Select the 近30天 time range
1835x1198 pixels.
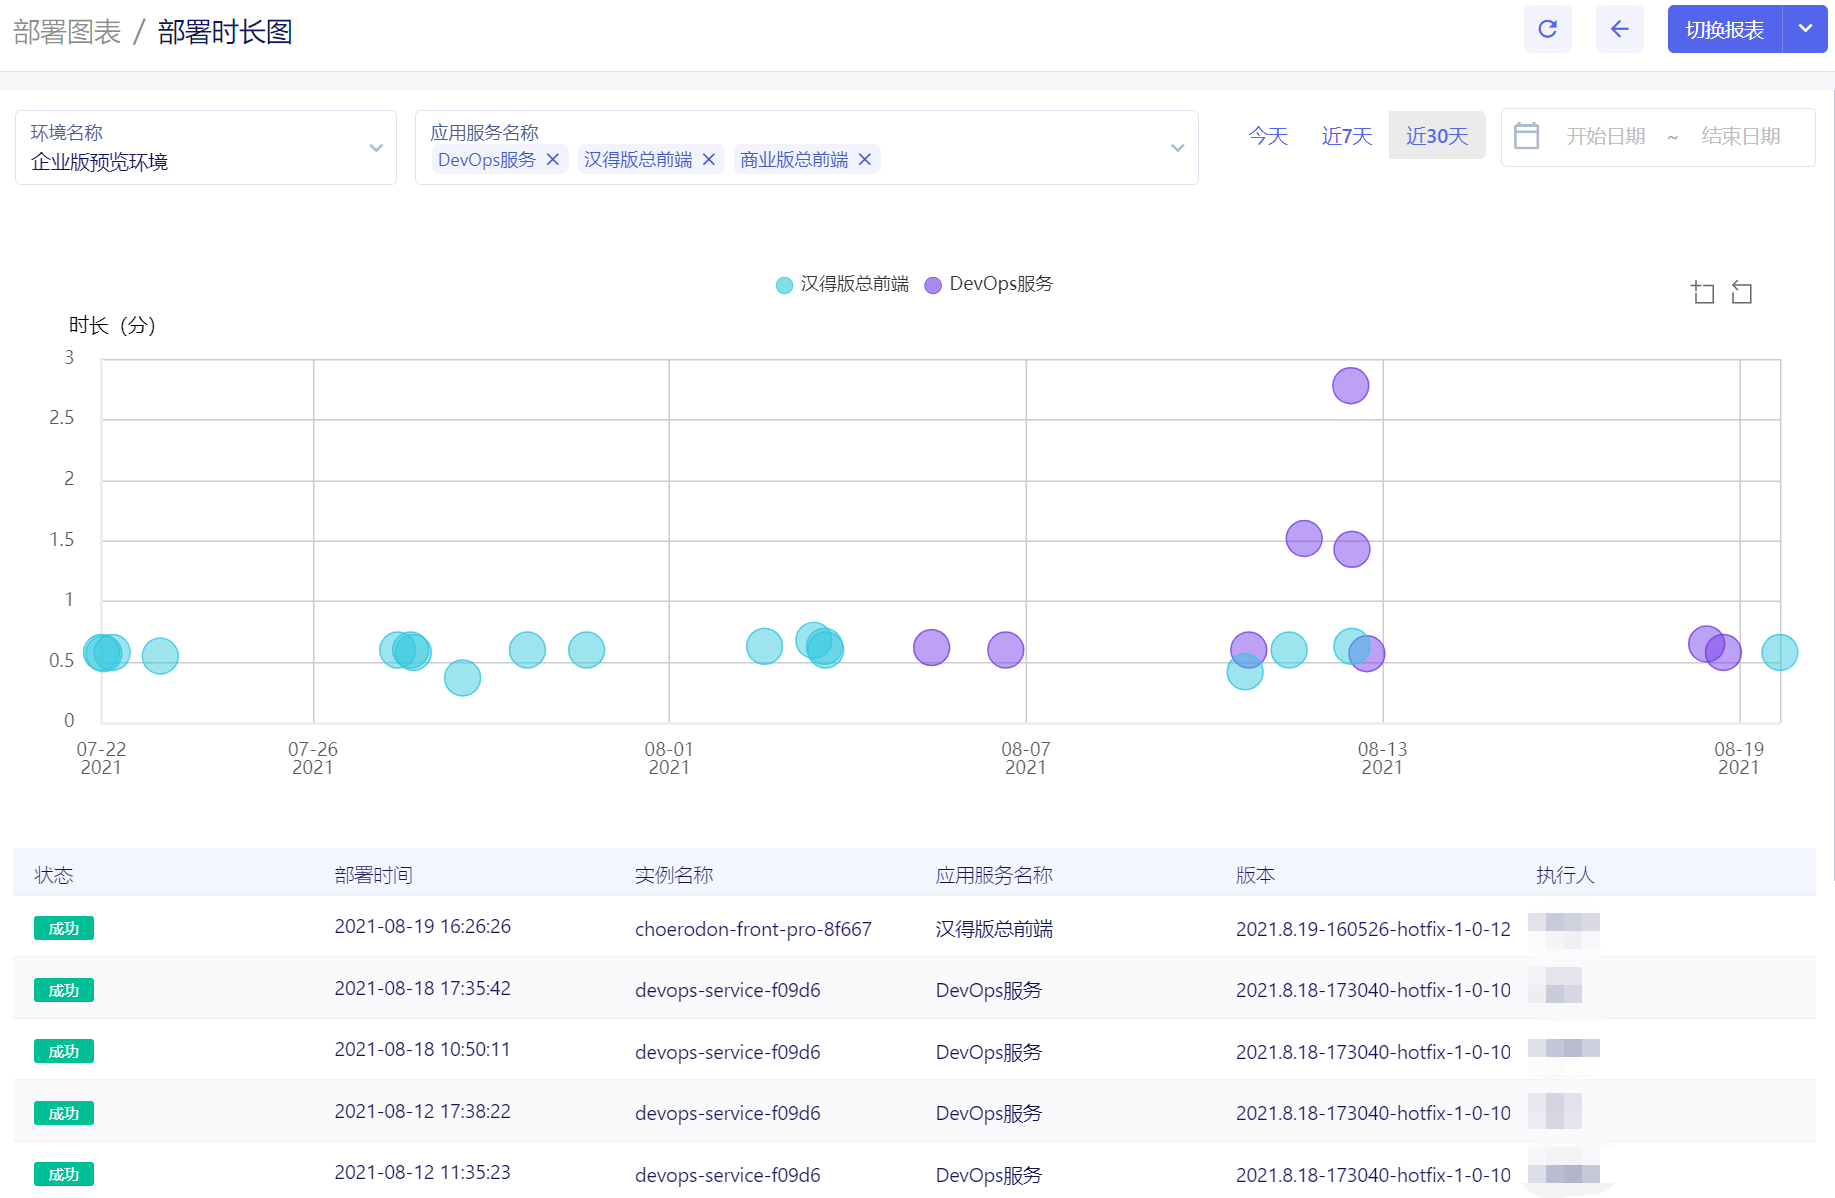1437,136
